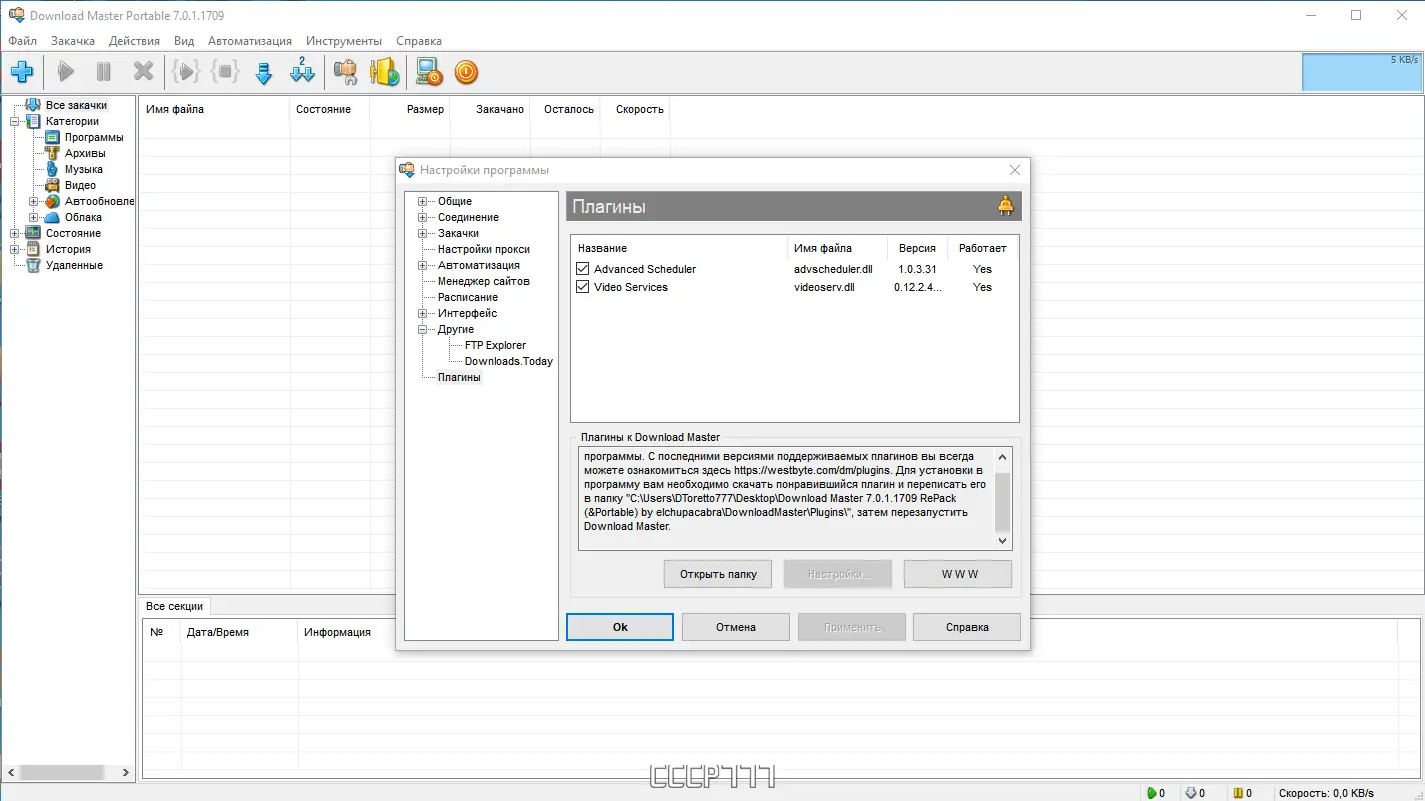The height and width of the screenshot is (801, 1425).
Task: Open the Автоматизация menu in menu bar
Action: 250,41
